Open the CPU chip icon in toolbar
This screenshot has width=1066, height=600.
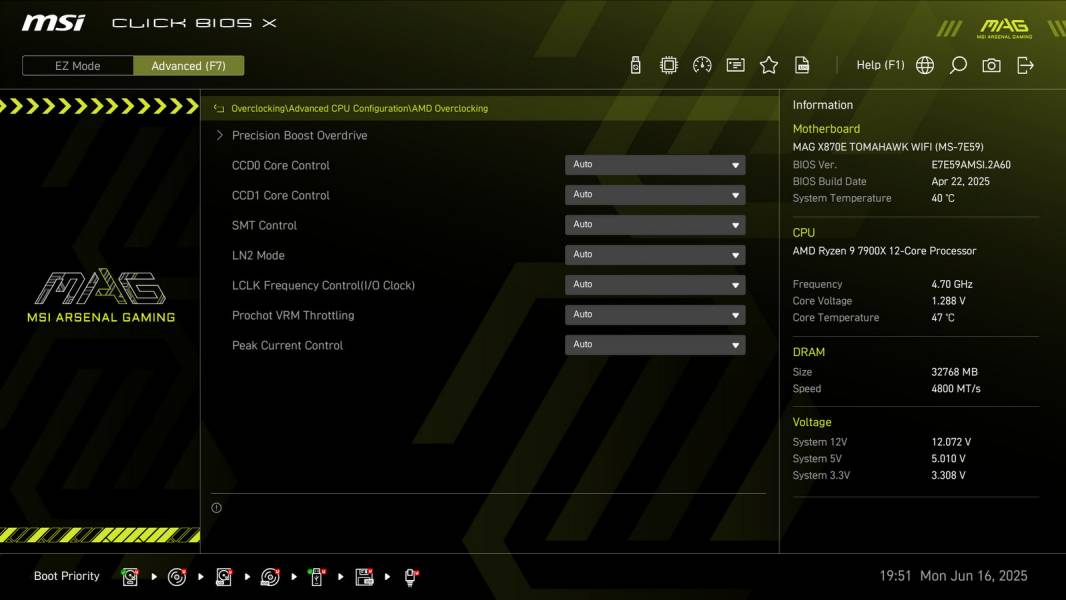pyautogui.click(x=669, y=65)
